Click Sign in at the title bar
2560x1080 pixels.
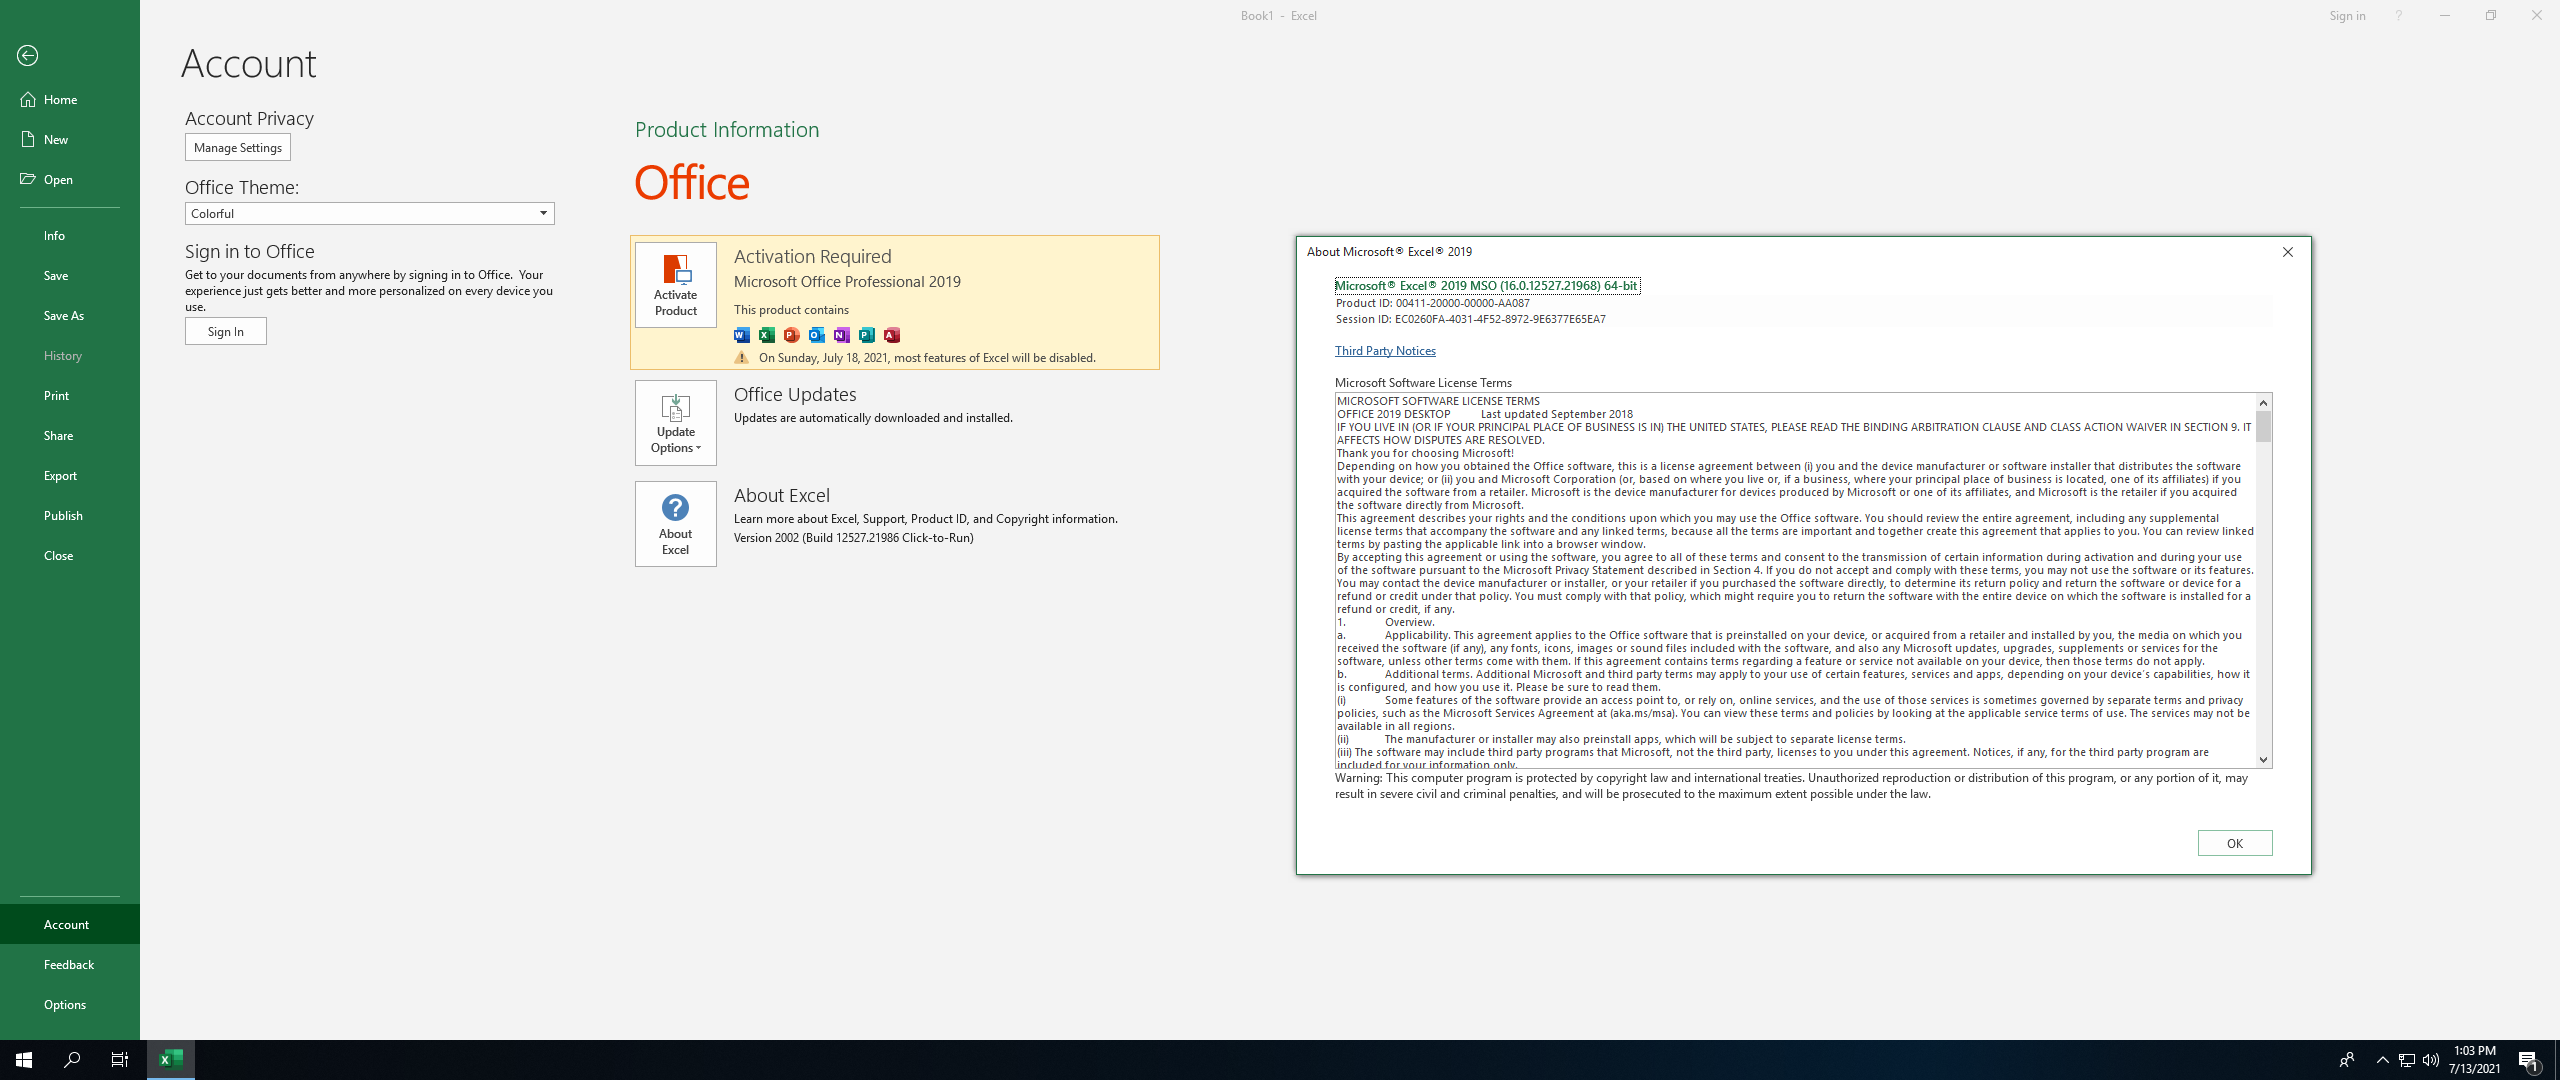[2347, 16]
